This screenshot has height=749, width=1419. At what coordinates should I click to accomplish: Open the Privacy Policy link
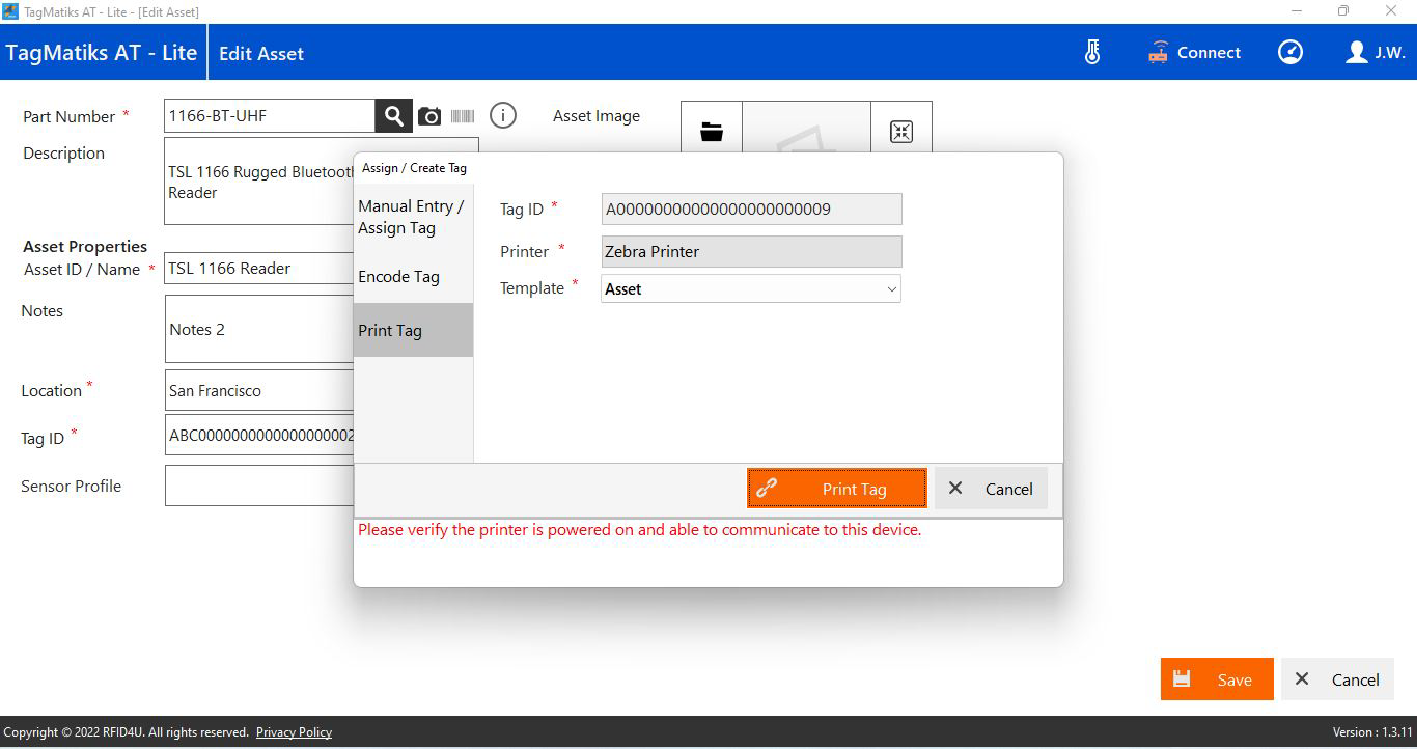click(294, 733)
